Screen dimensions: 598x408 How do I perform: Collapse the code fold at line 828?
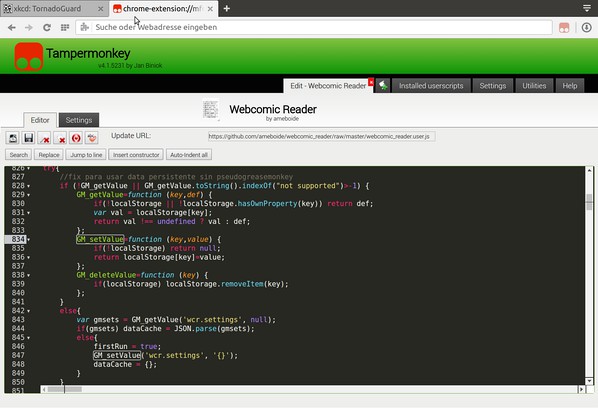coord(29,186)
